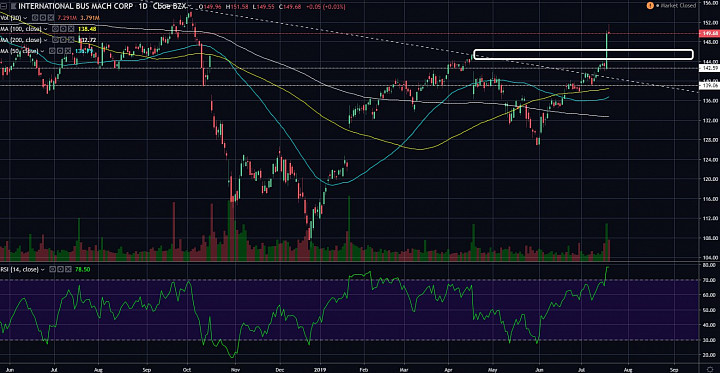The width and height of the screenshot is (720, 373).
Task: Open settings for MA (50, close)
Action: (x=60, y=51)
